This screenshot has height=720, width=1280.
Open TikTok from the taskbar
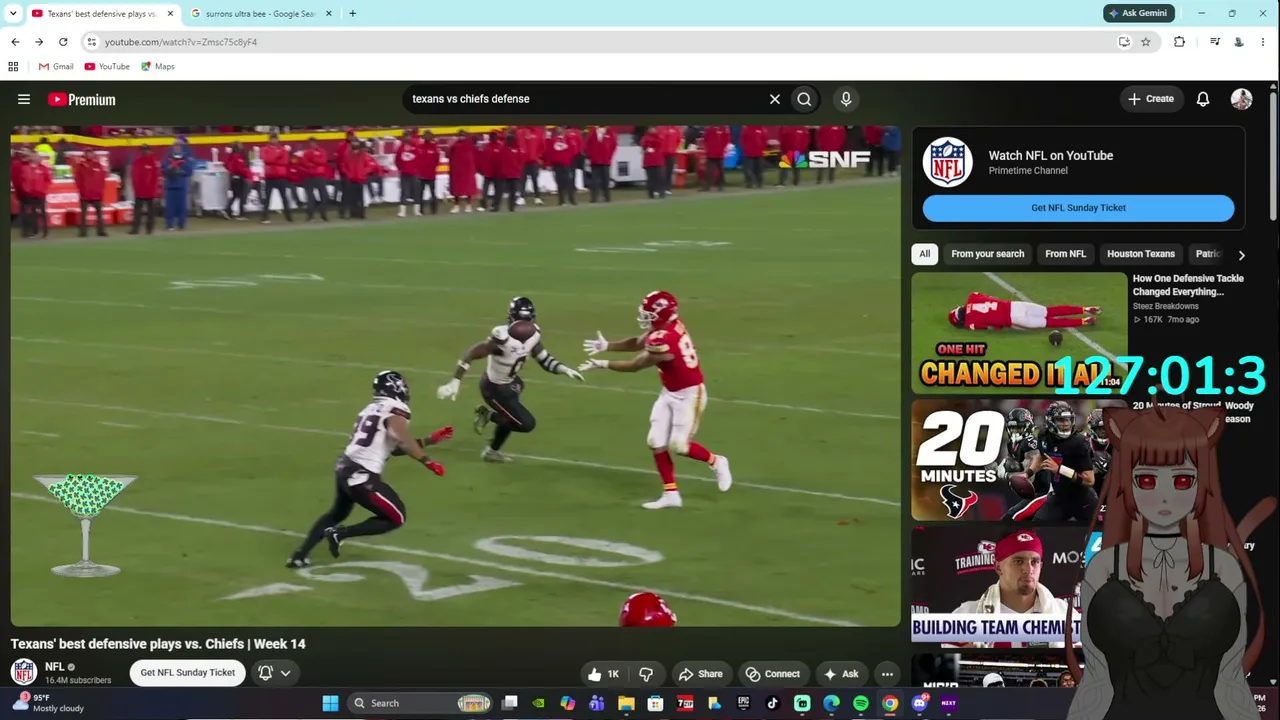[772, 703]
